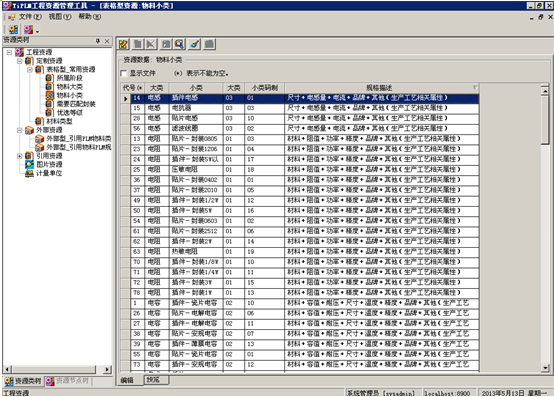Click the icon of the 引用资源 node

(29, 156)
